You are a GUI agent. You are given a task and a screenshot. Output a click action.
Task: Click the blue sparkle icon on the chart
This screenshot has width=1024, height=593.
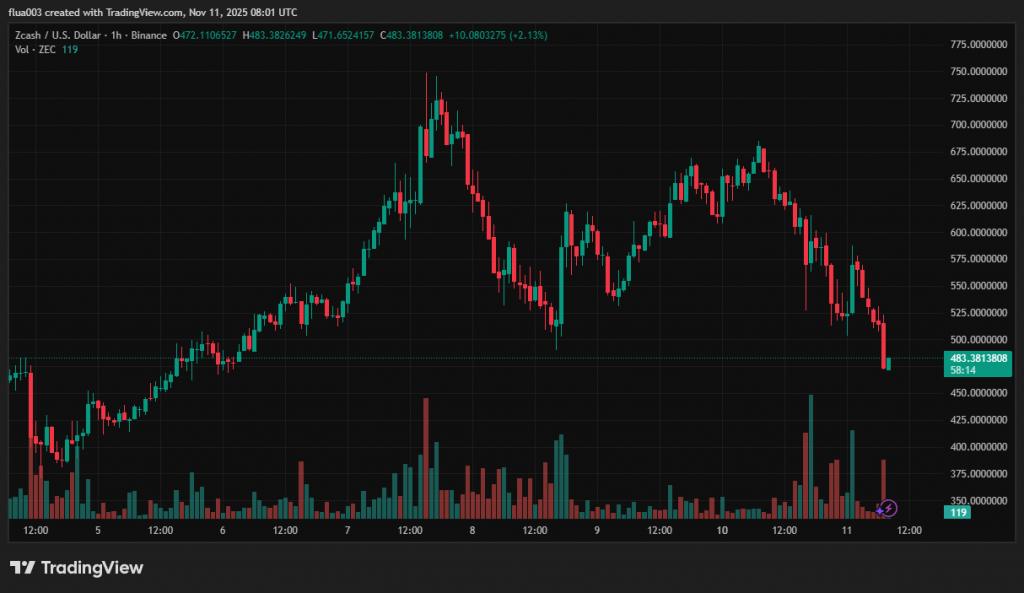click(x=879, y=510)
